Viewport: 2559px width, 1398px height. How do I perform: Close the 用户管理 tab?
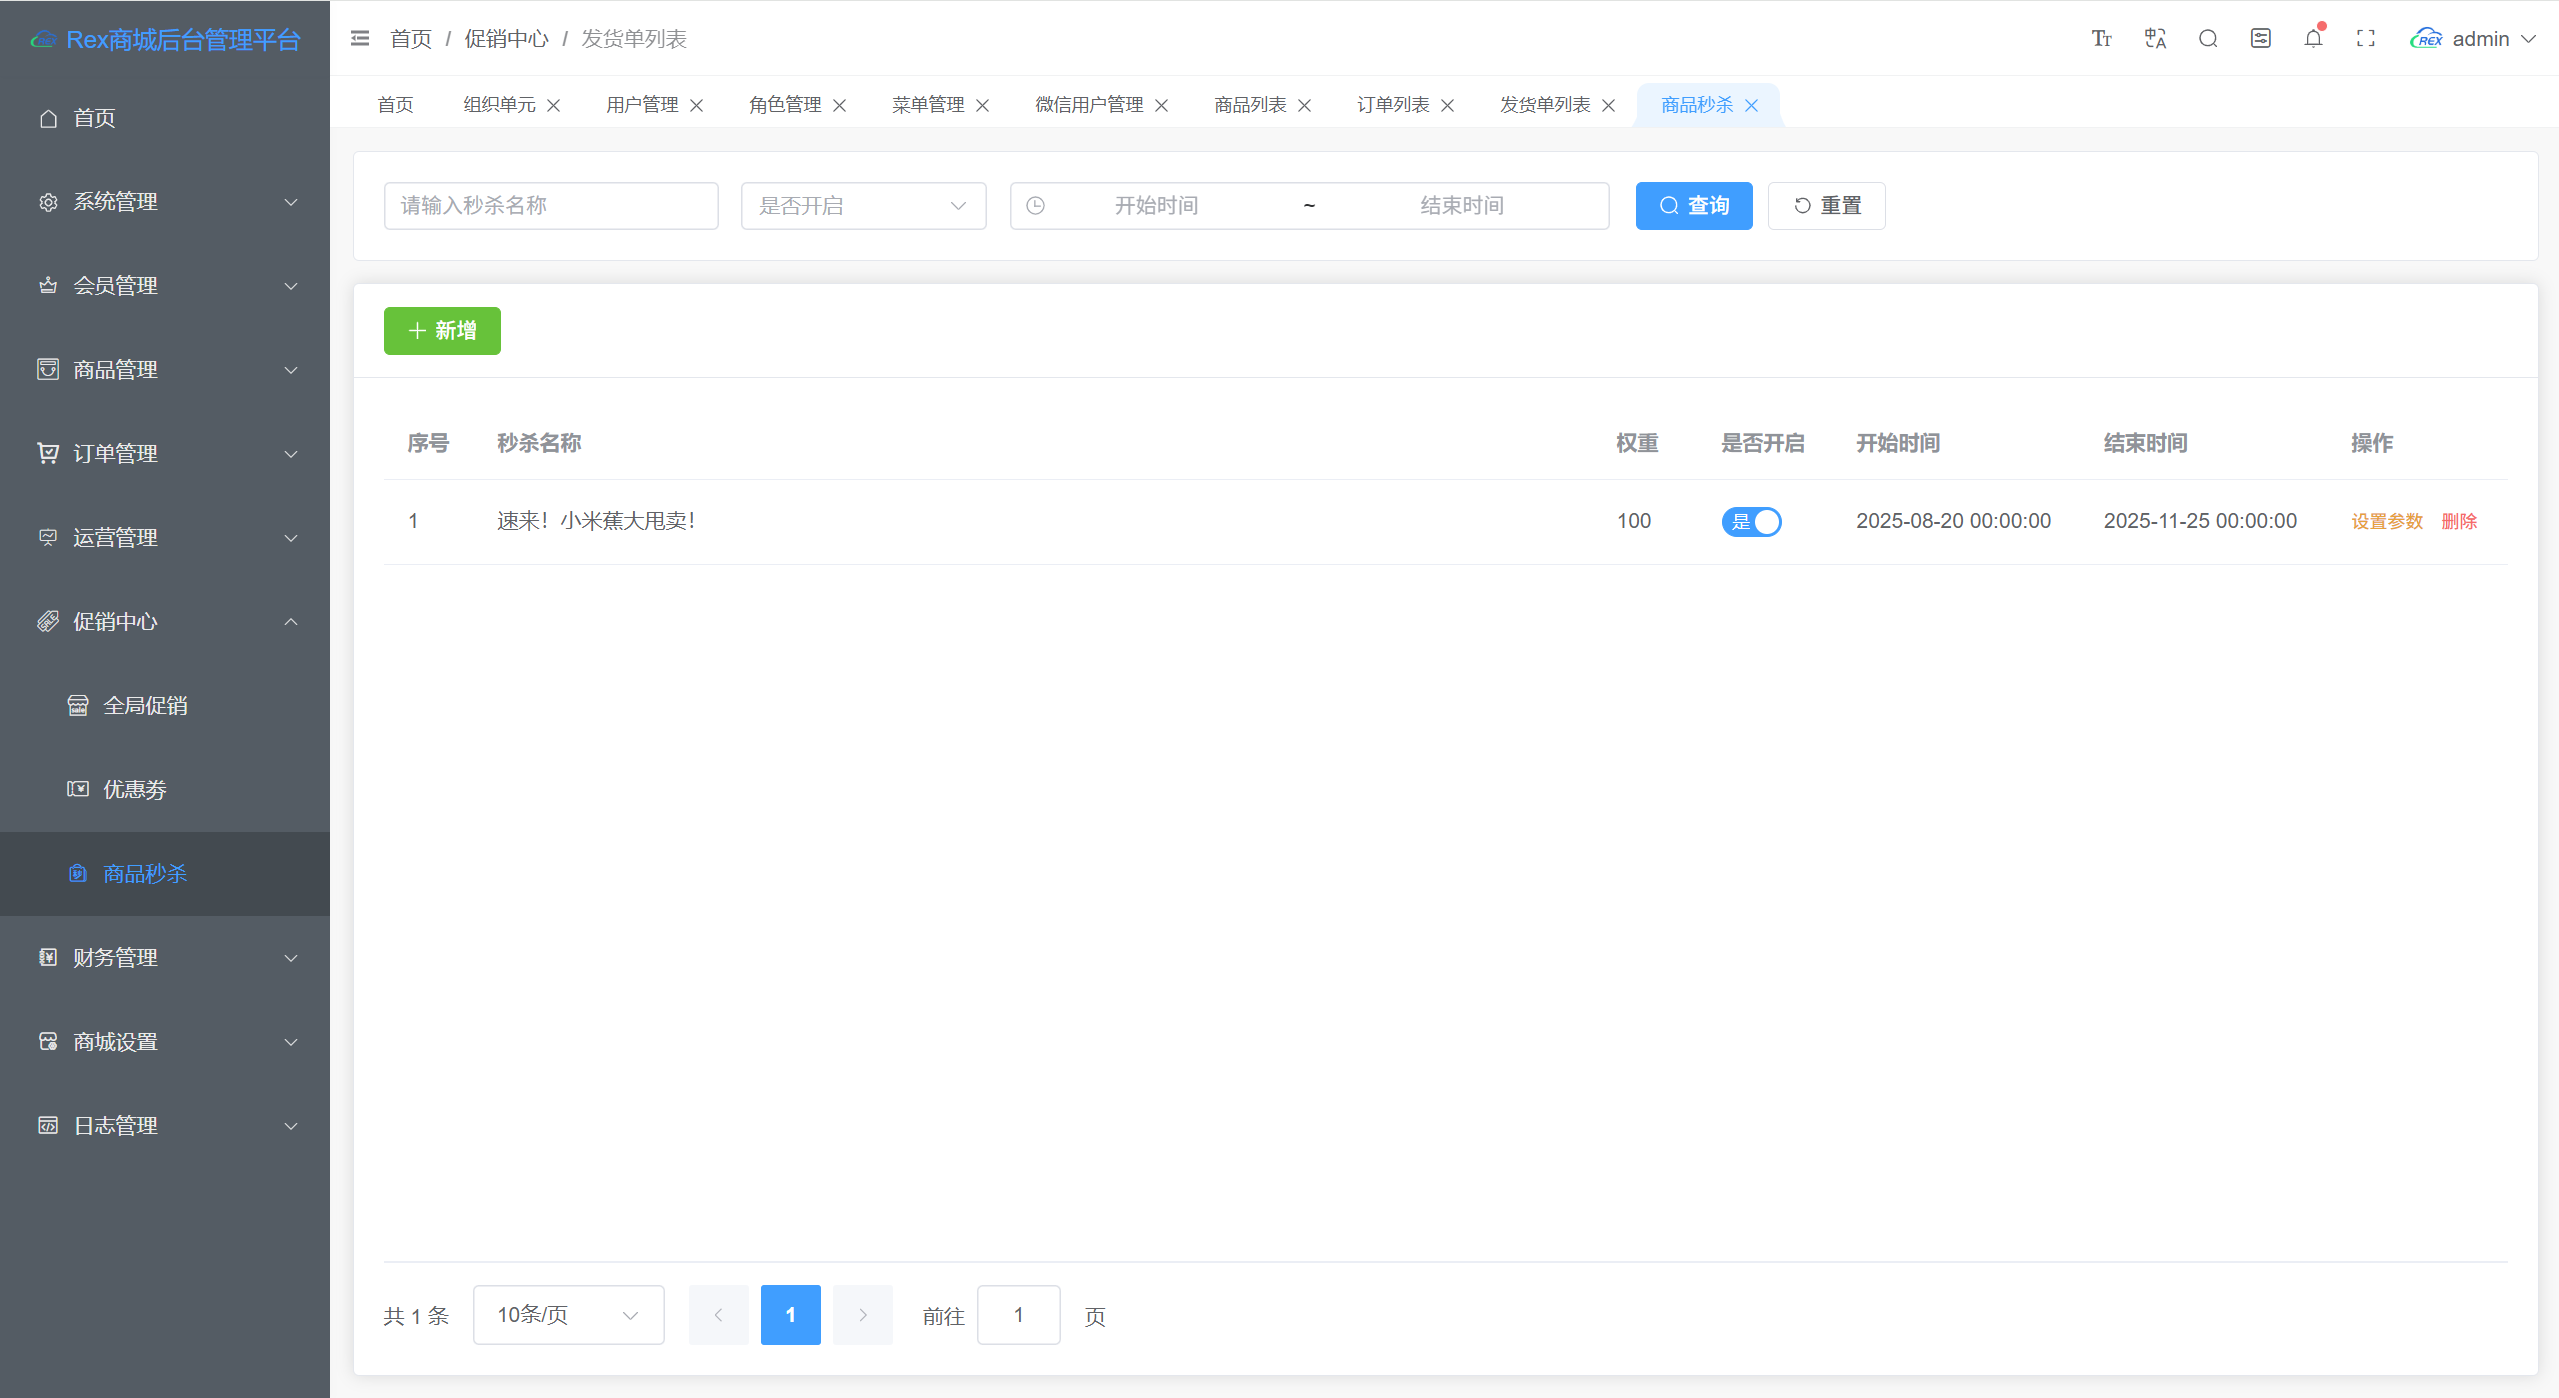(x=696, y=105)
